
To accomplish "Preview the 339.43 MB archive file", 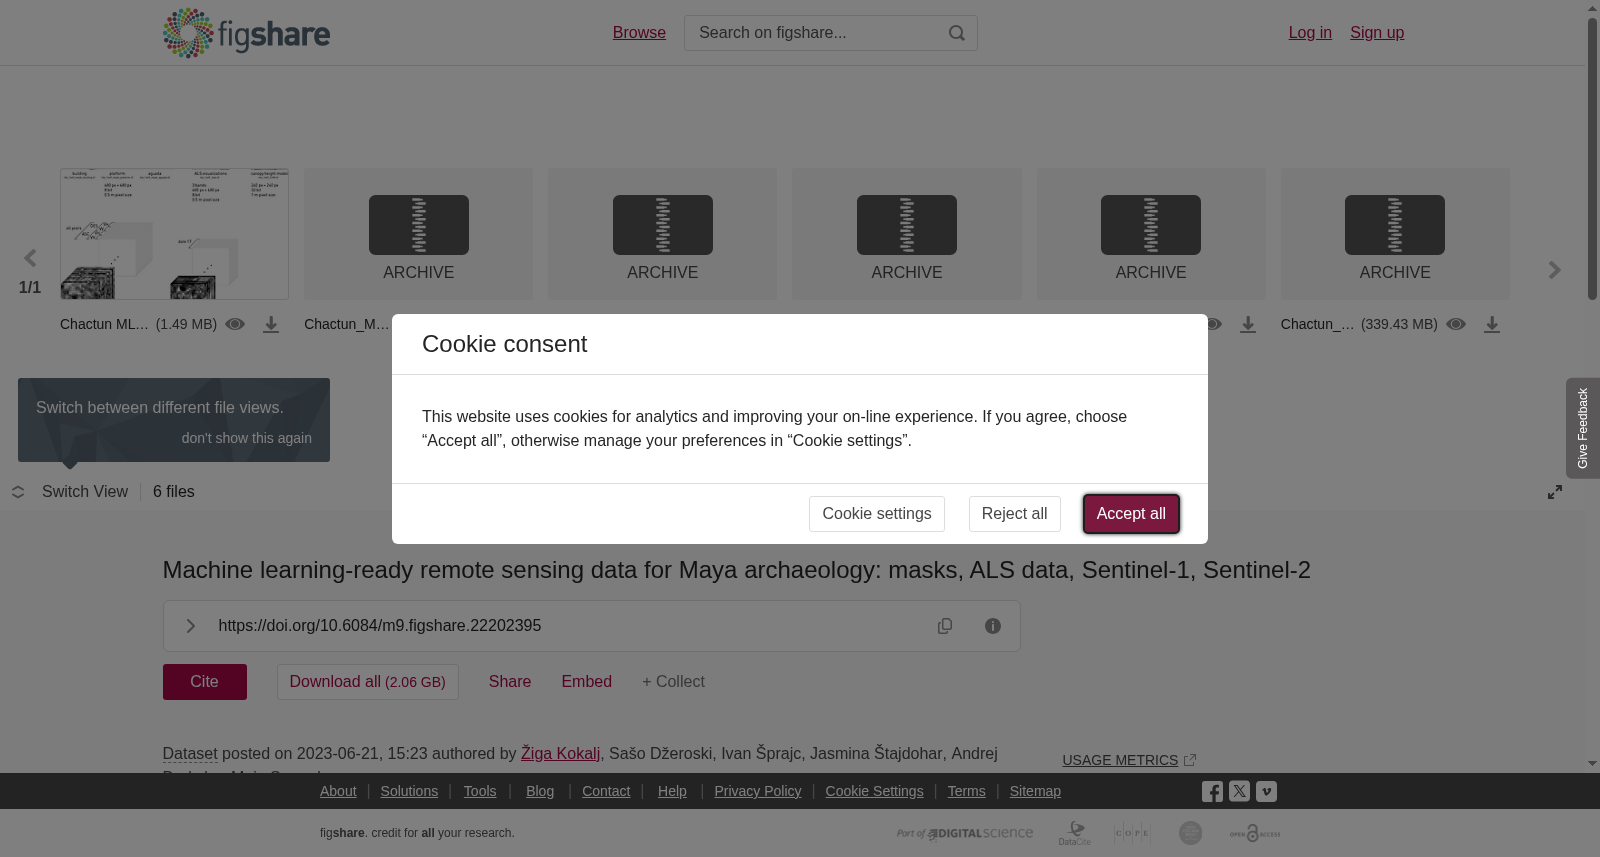I will click(1456, 324).
